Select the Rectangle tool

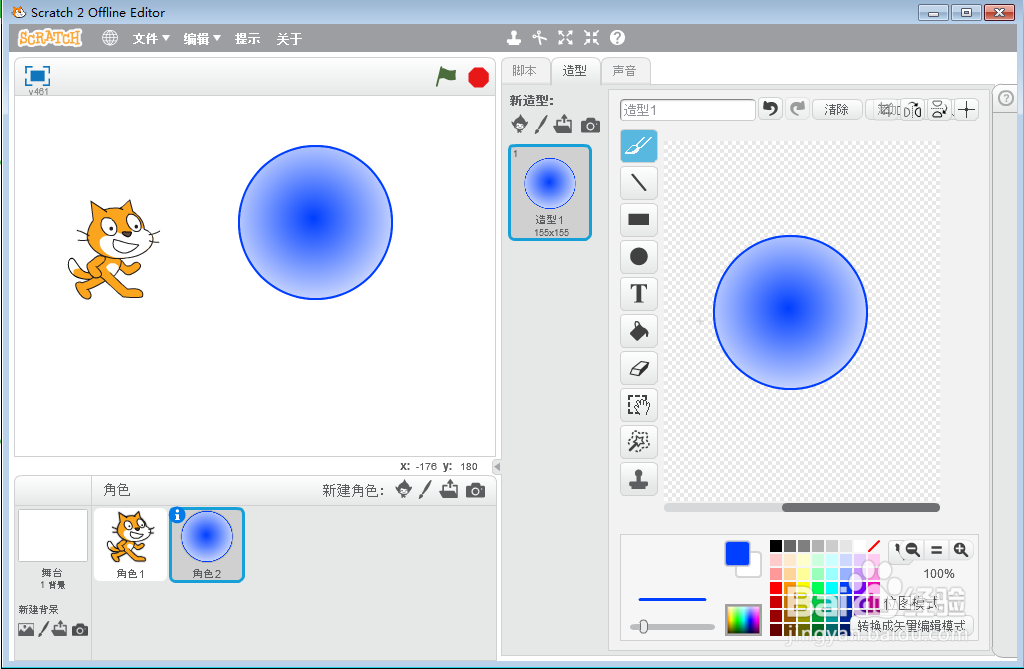click(638, 220)
